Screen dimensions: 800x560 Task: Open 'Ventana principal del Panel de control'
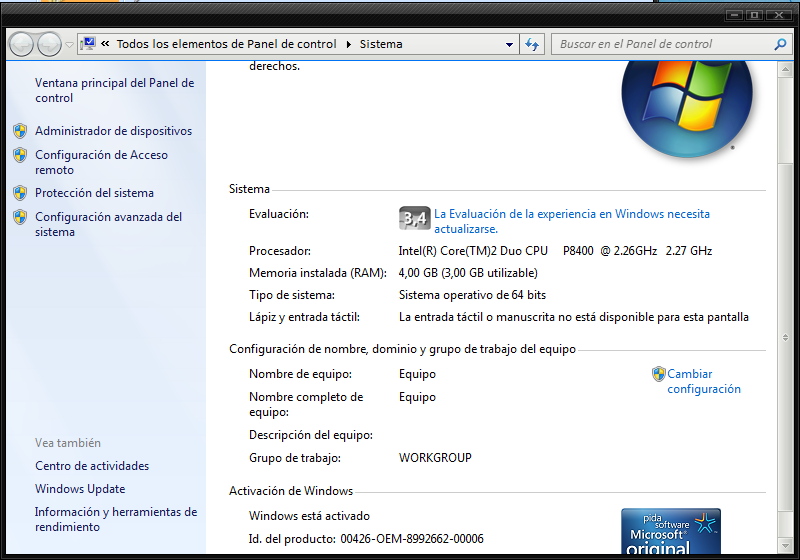tap(114, 90)
